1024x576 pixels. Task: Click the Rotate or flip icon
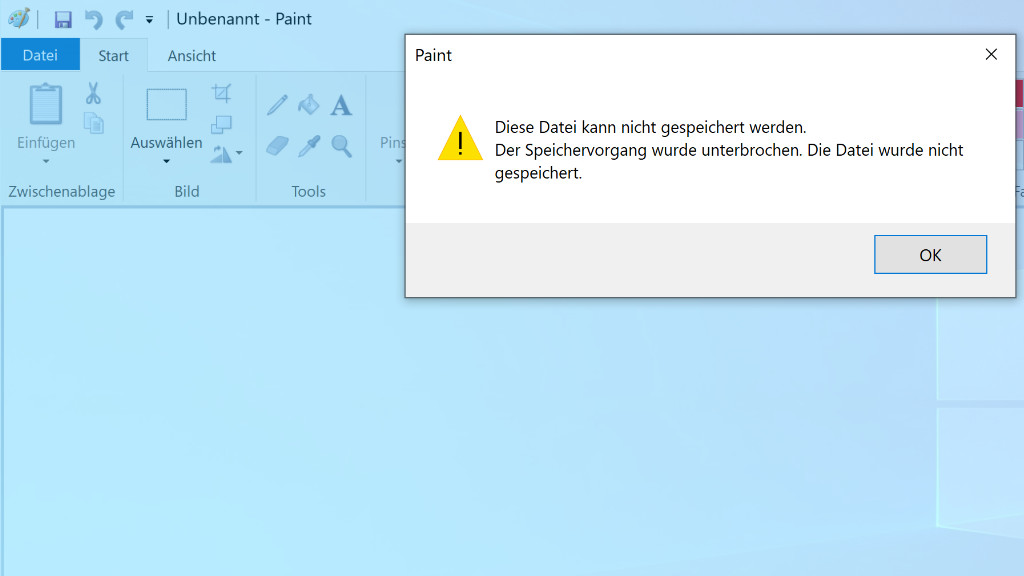click(221, 153)
